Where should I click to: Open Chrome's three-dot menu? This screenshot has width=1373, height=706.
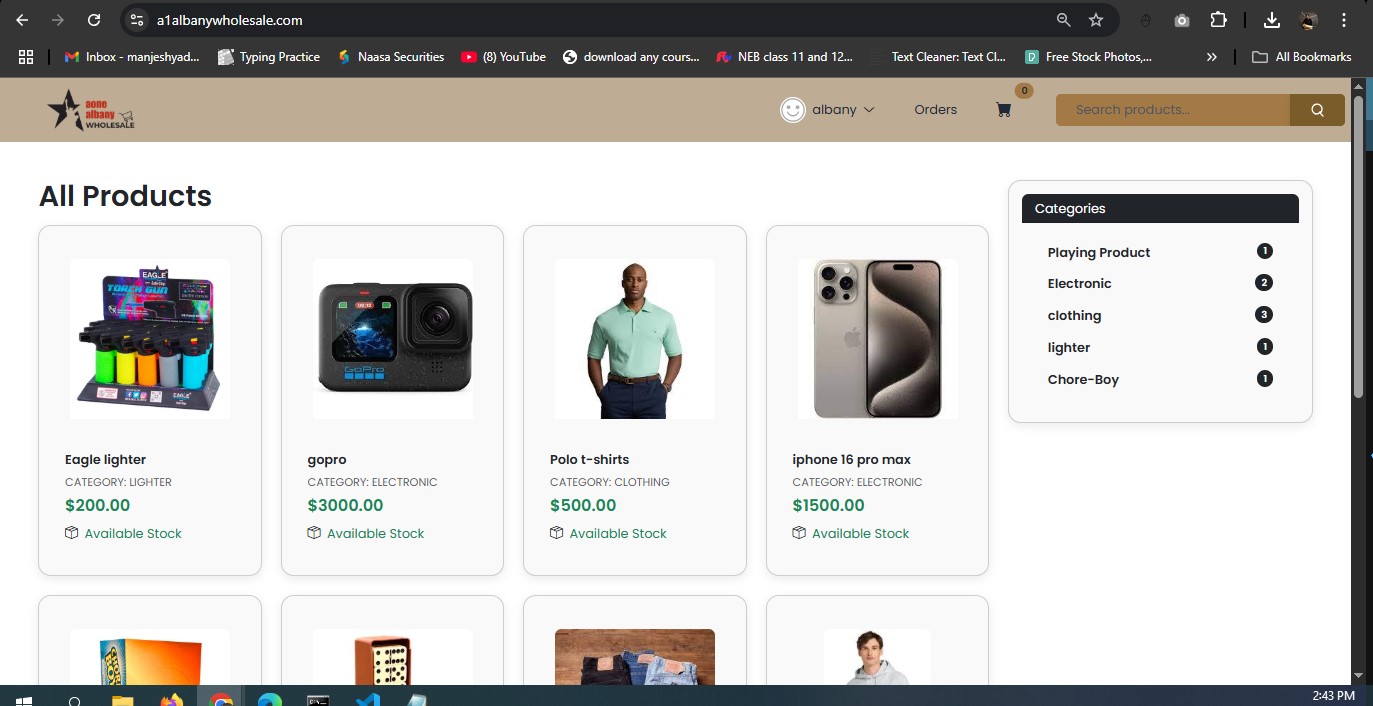[x=1344, y=20]
